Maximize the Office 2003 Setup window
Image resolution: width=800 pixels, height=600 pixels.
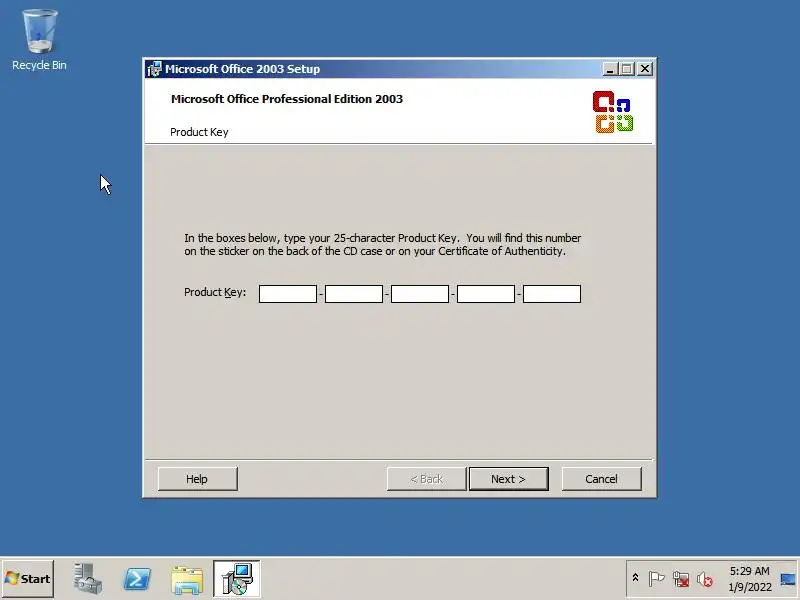tap(627, 69)
